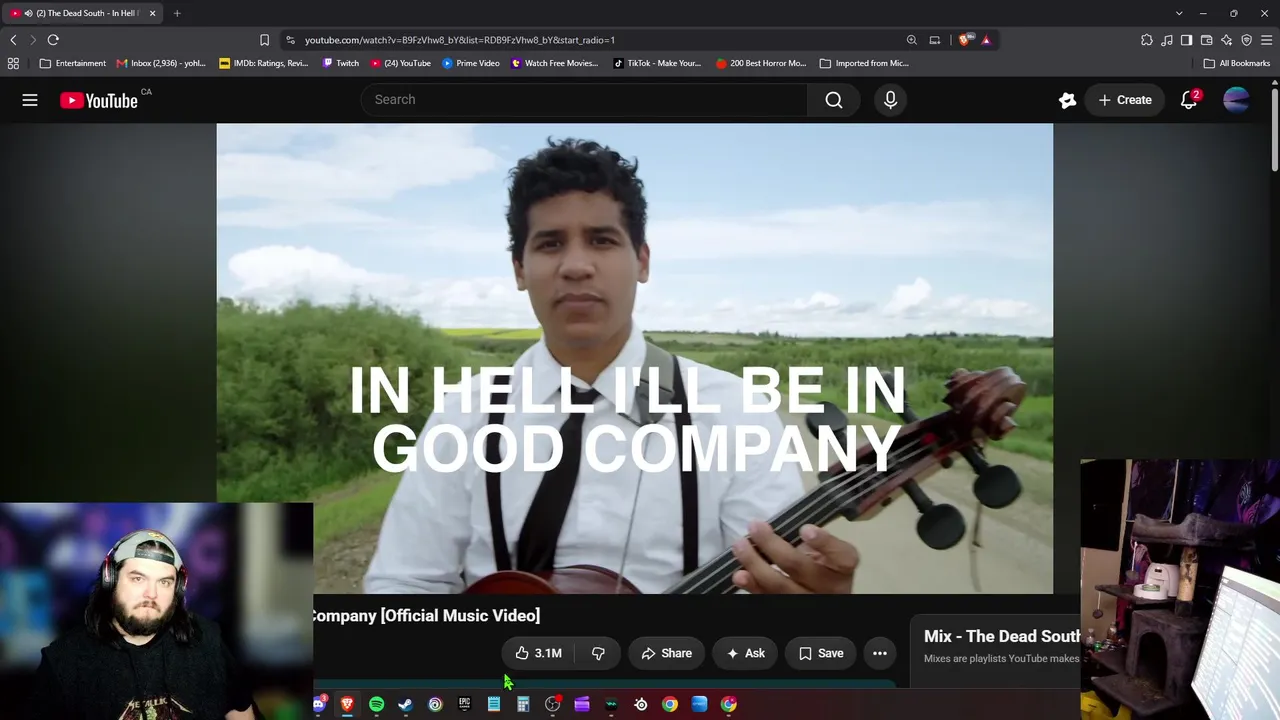
Task: Open Steam from the taskbar
Action: pos(405,704)
